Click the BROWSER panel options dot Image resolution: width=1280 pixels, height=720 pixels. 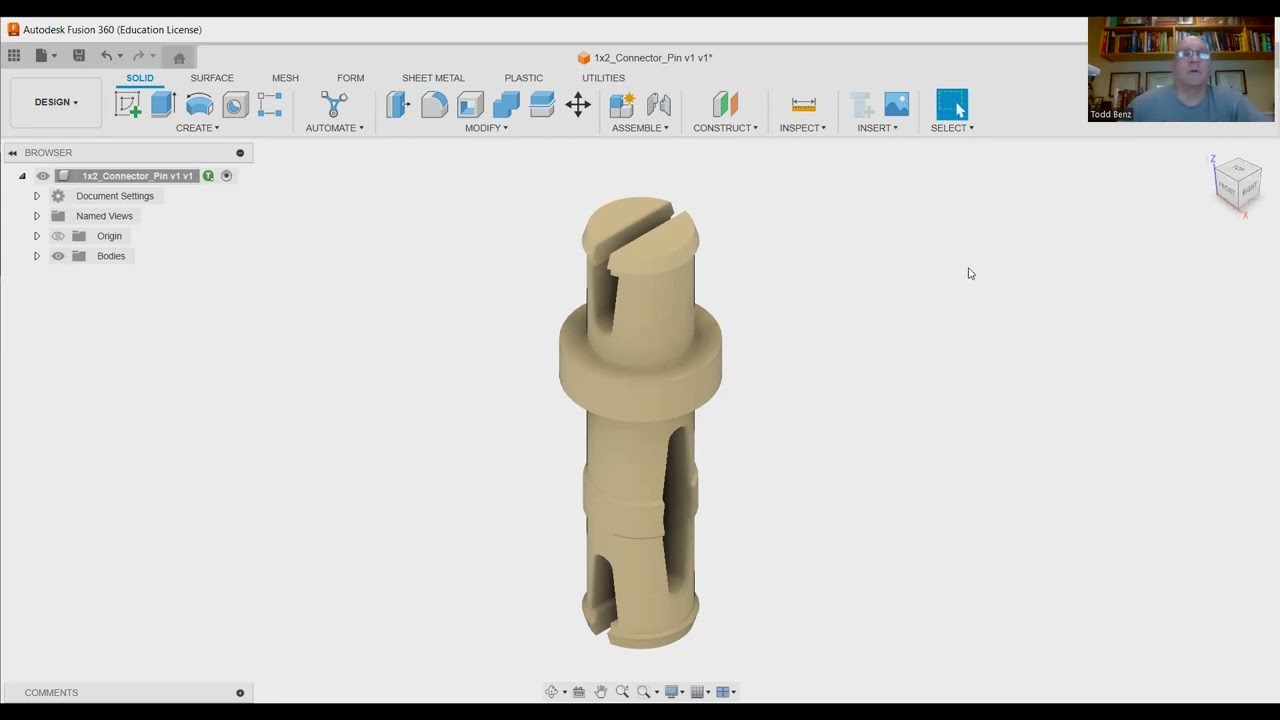click(240, 153)
